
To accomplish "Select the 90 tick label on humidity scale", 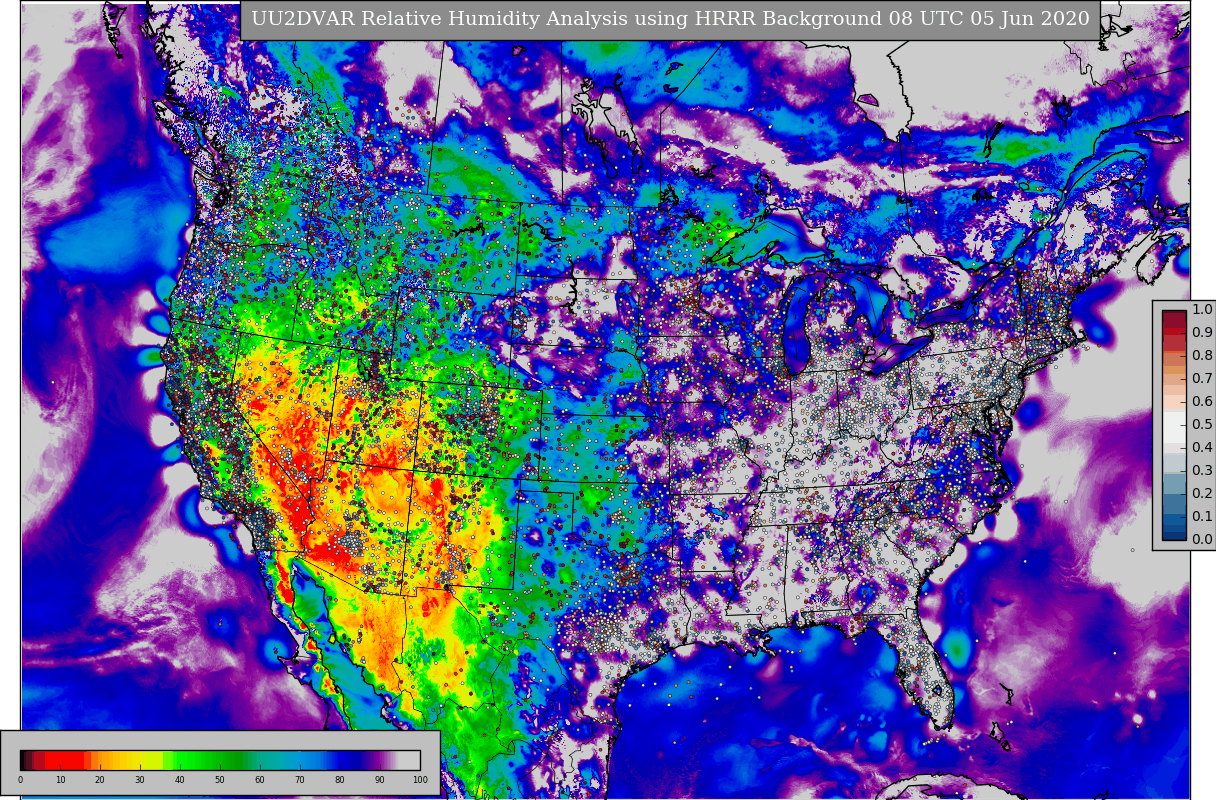I will (x=380, y=780).
